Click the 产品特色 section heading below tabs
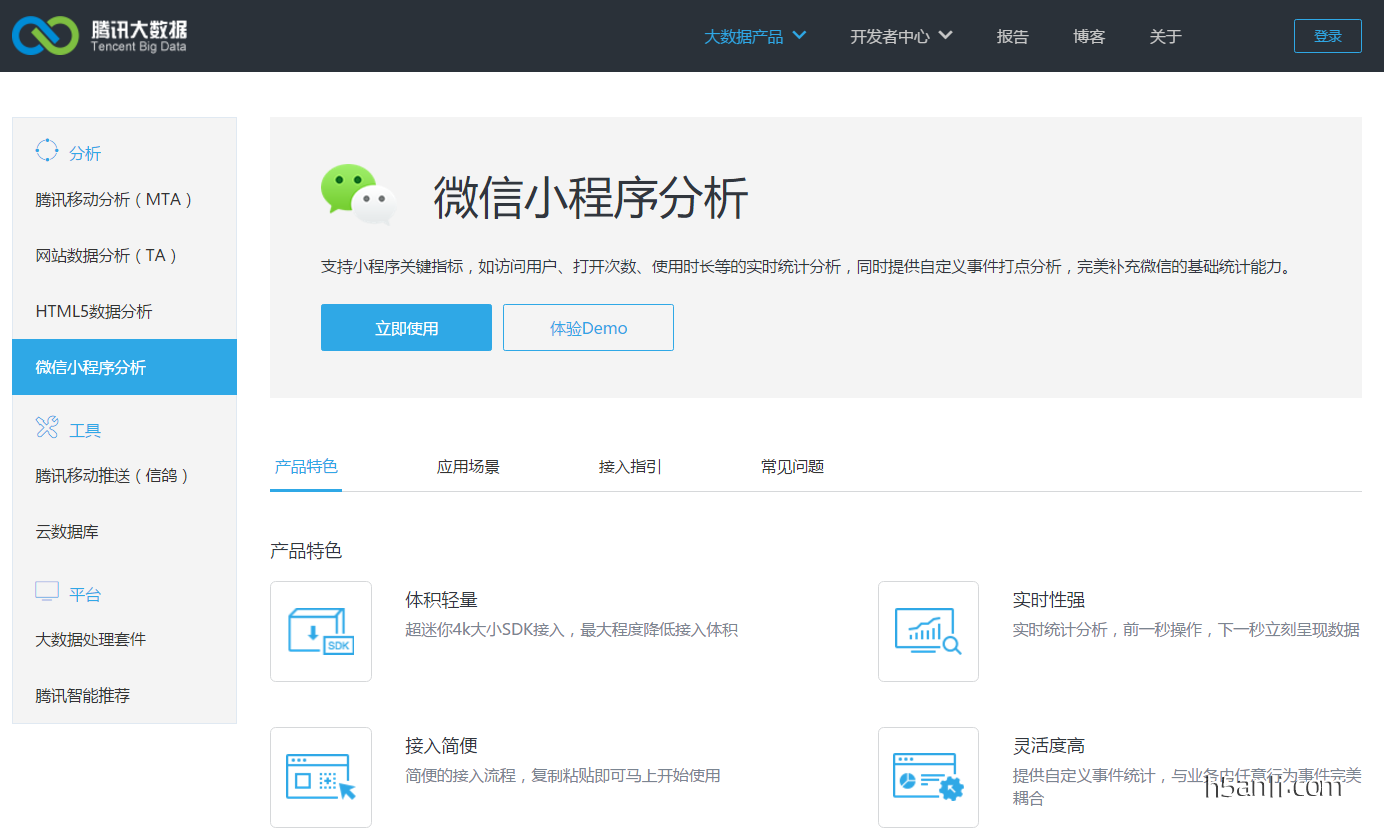This screenshot has height=833, width=1384. 306,551
